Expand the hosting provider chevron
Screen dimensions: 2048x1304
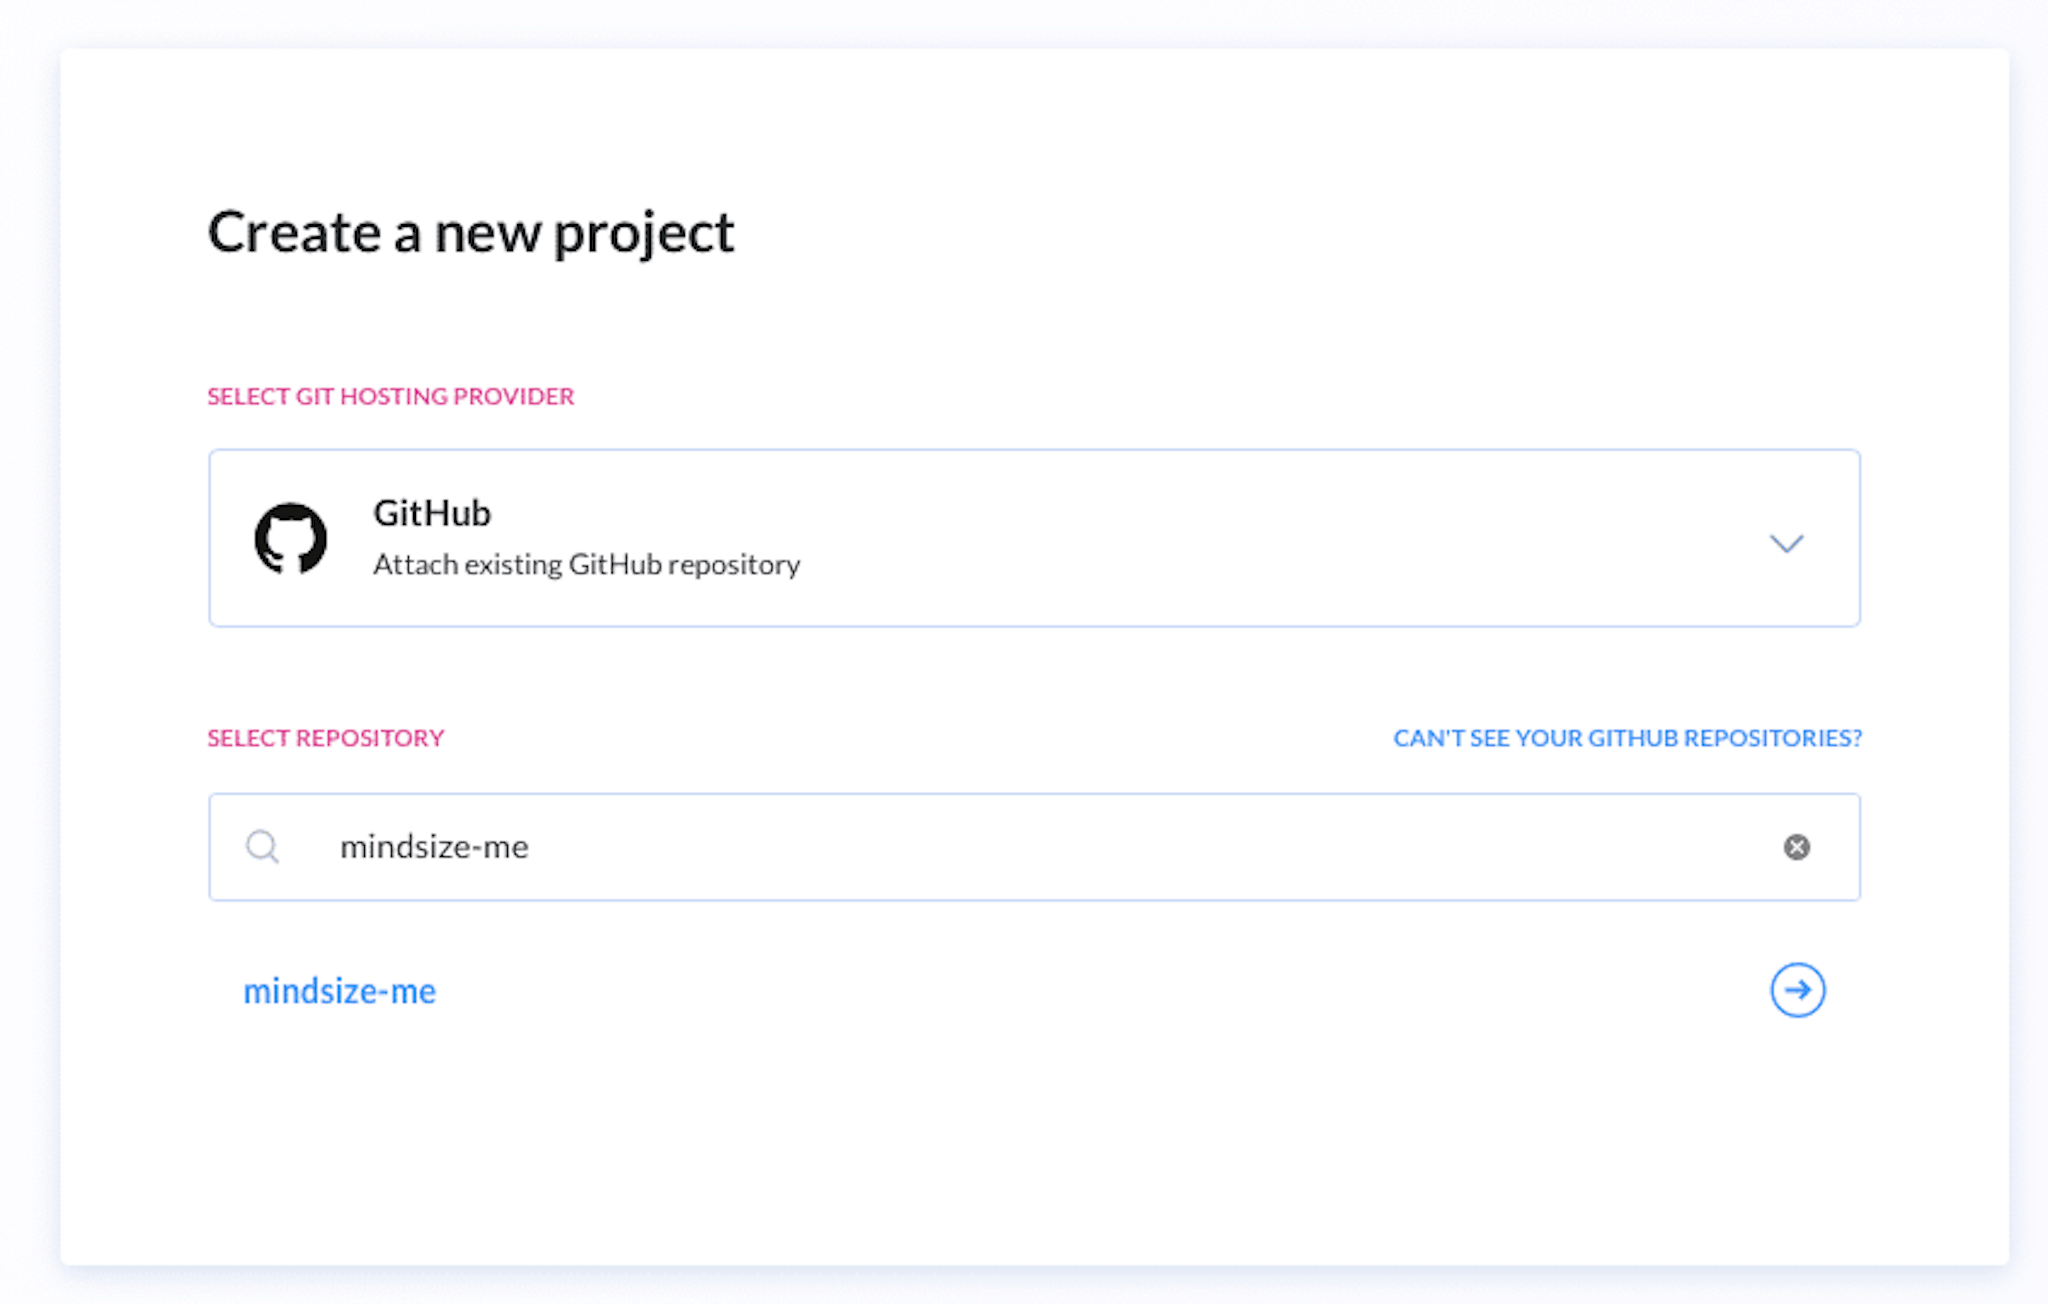(1786, 543)
